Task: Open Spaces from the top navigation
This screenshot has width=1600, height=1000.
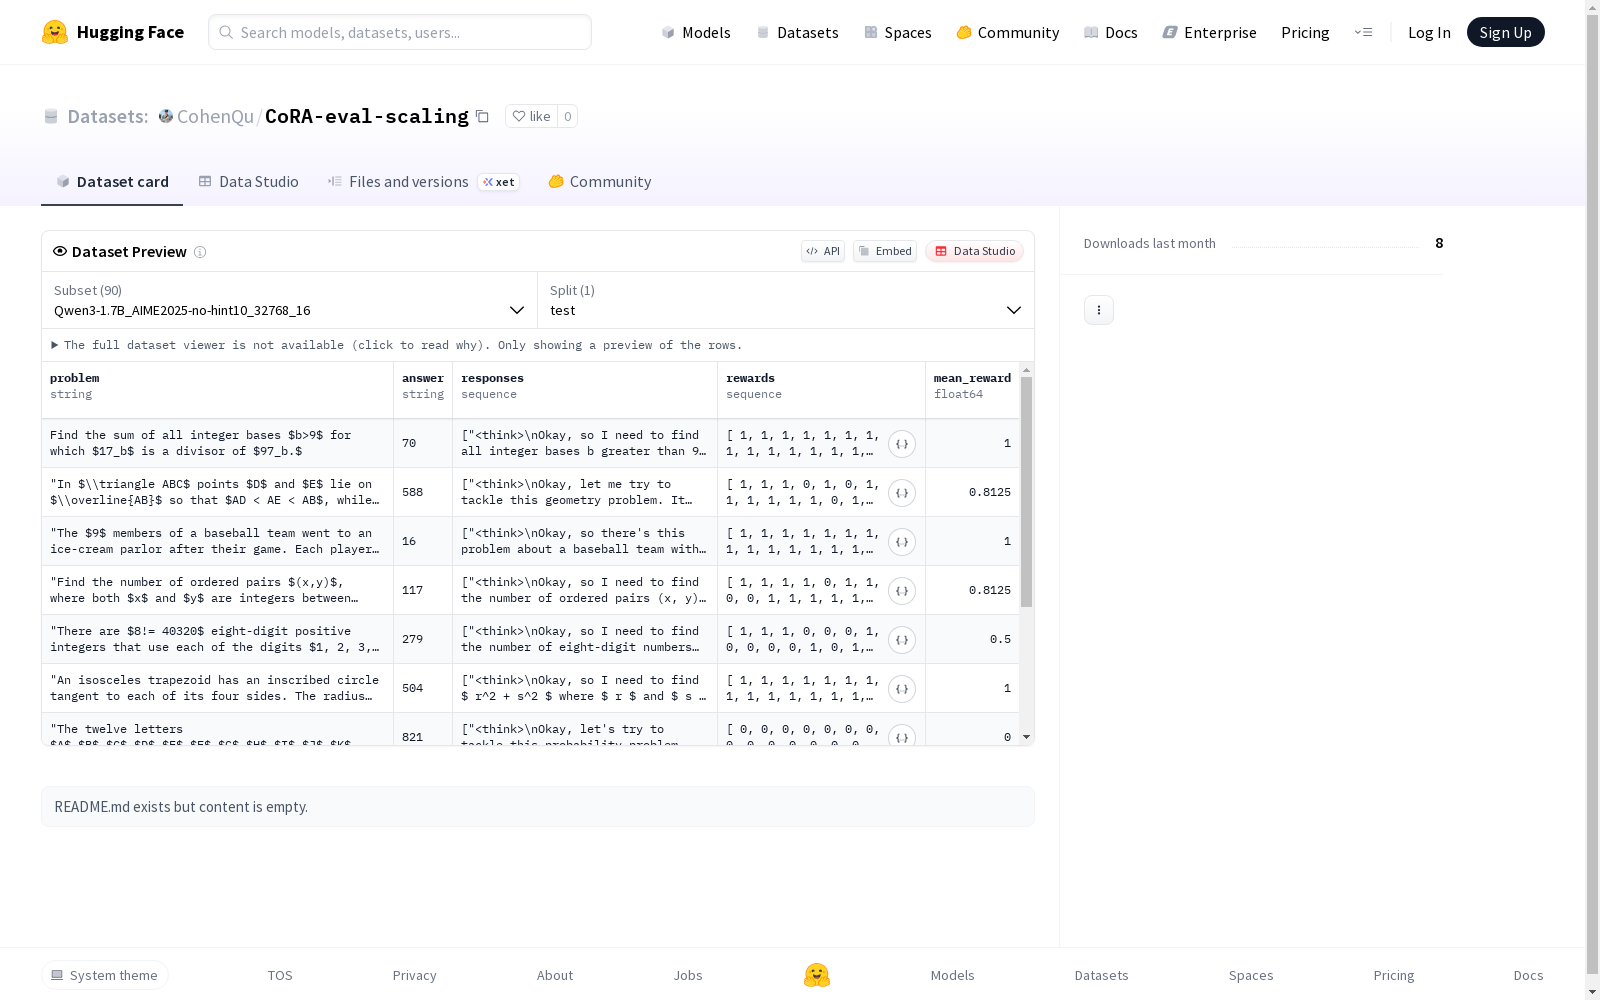Action: pos(898,32)
